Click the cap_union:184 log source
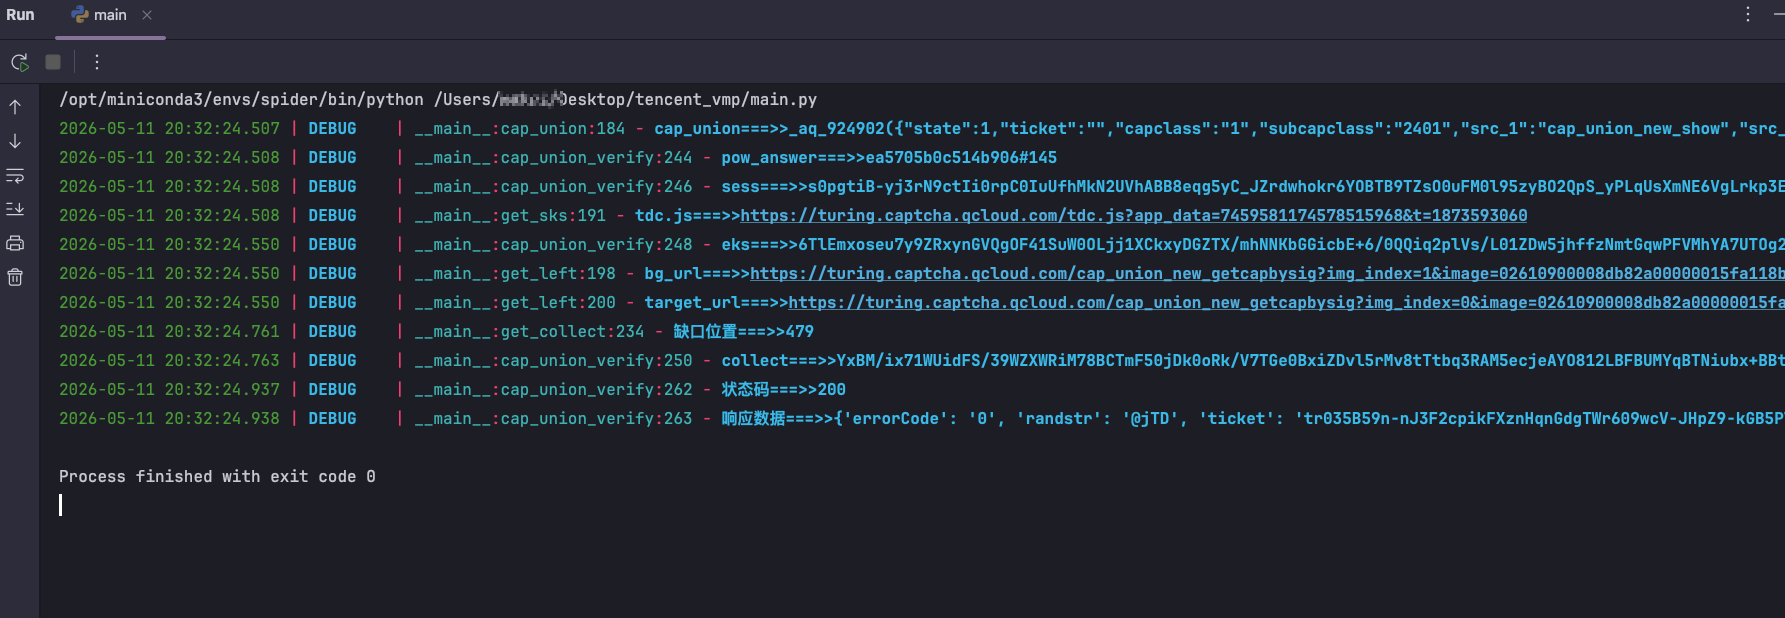 520,128
